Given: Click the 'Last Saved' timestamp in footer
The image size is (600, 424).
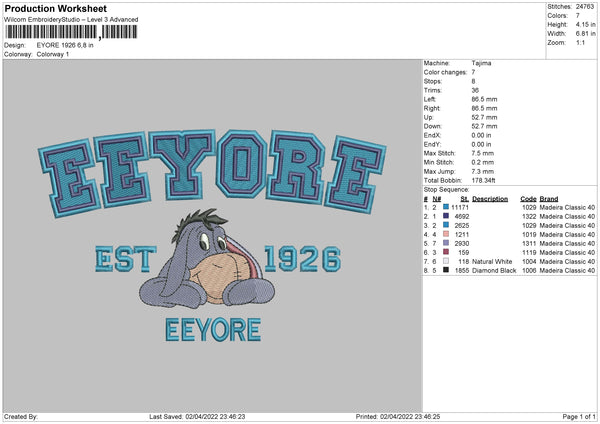Looking at the screenshot, I should click(197, 417).
